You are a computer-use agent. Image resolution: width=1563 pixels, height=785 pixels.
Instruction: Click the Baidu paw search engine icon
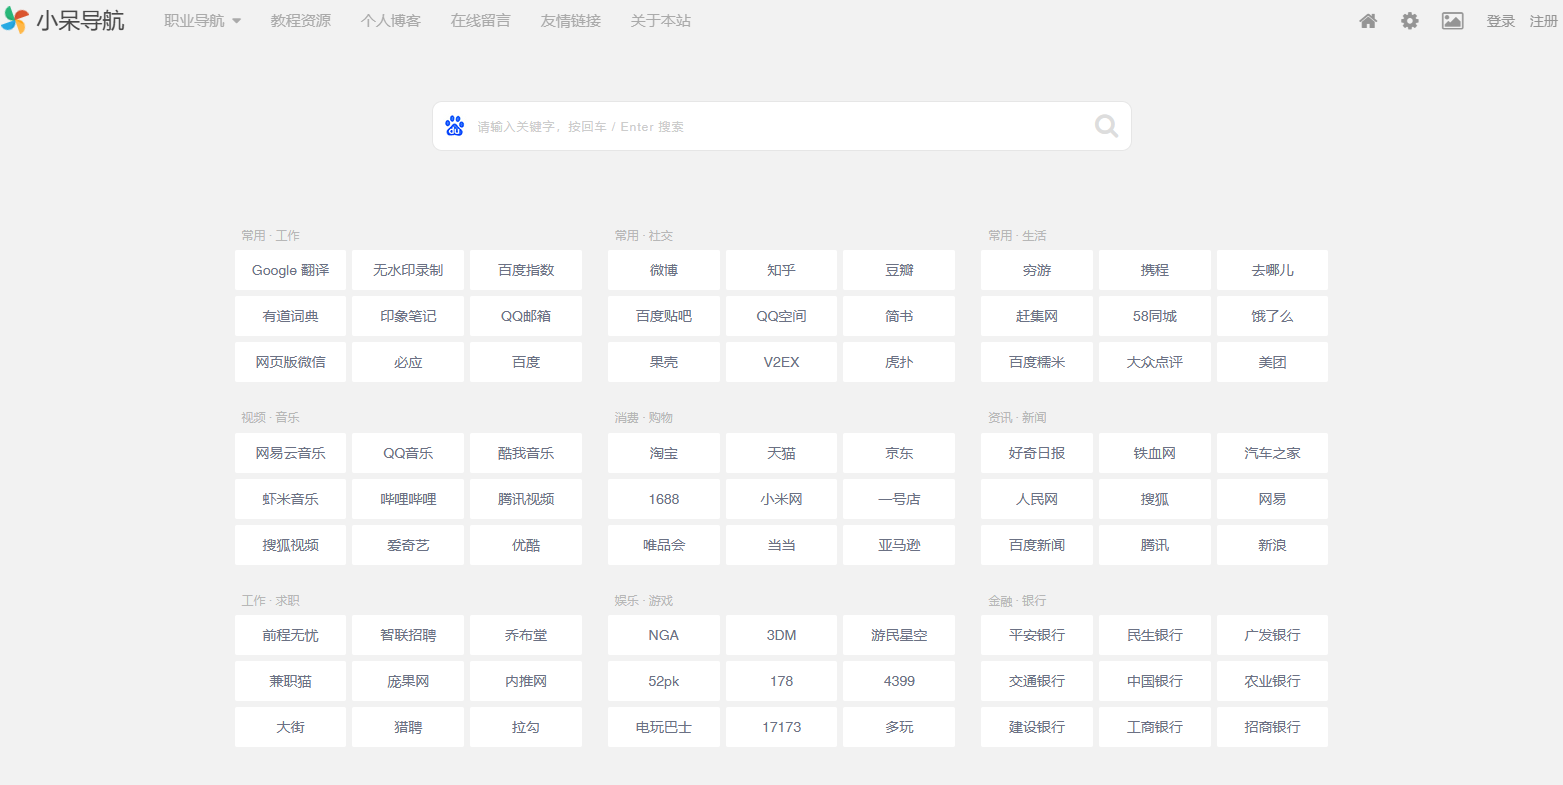click(455, 126)
